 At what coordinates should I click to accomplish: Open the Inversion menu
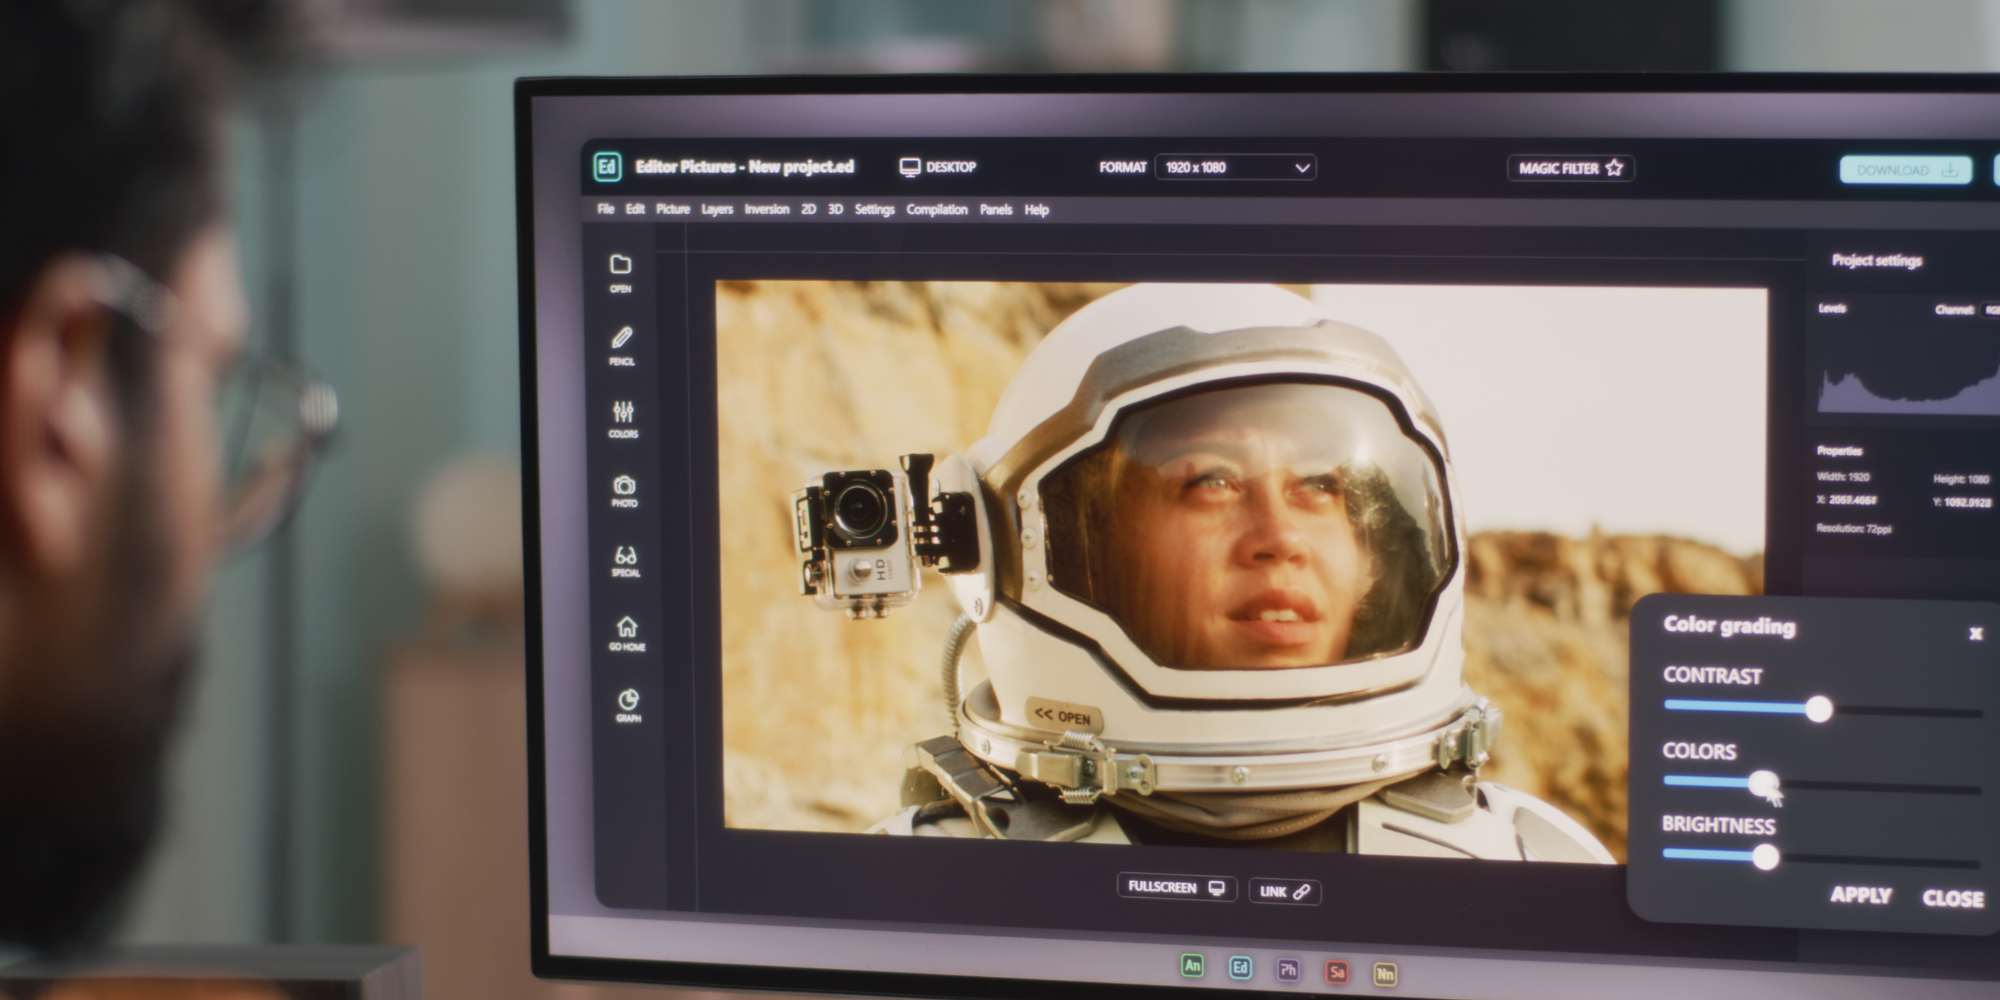(x=767, y=209)
